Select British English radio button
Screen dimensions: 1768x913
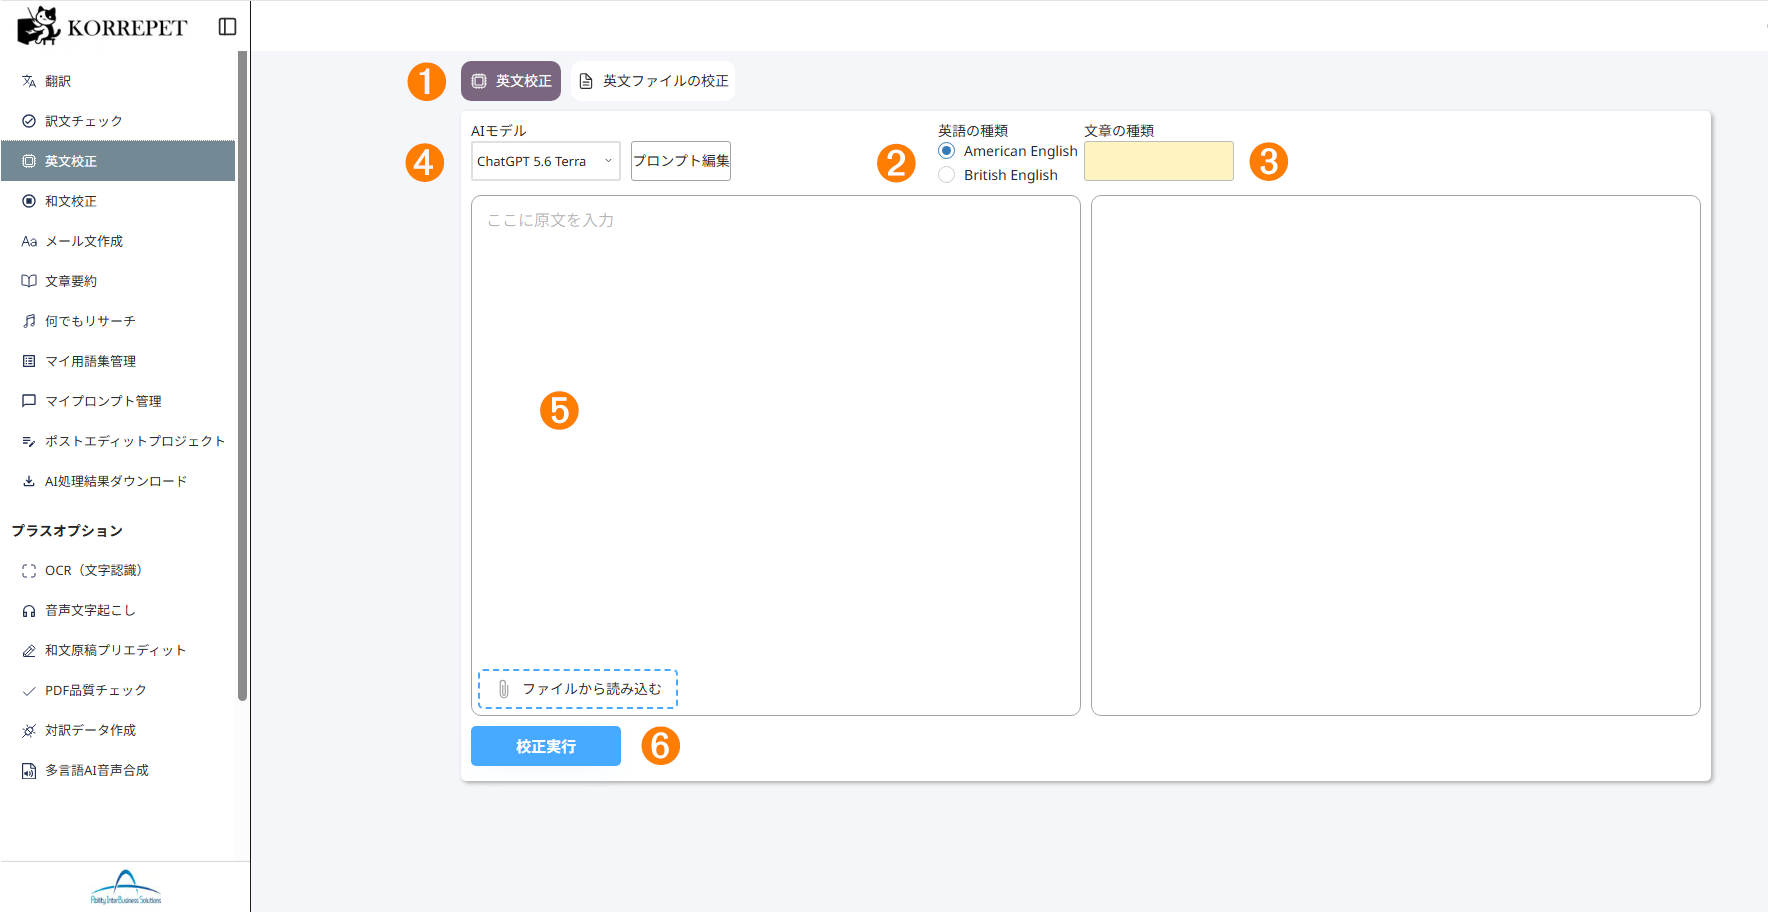[946, 175]
